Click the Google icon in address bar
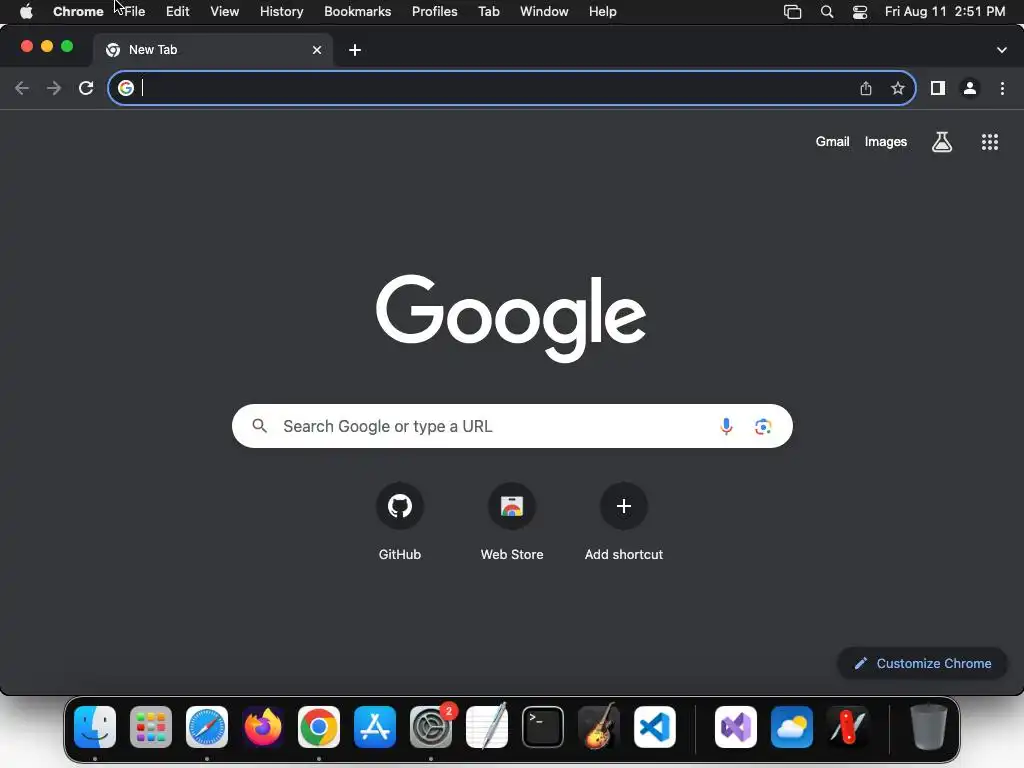 (x=126, y=88)
